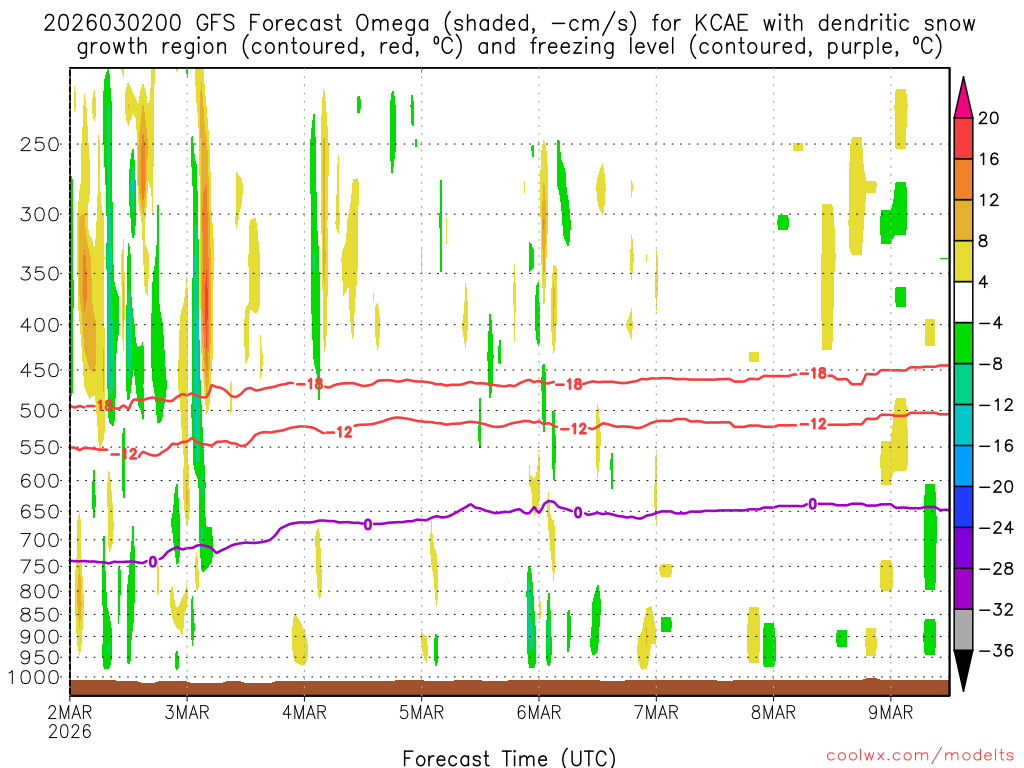
Task: Click the color bar value -32
Action: tap(996, 609)
